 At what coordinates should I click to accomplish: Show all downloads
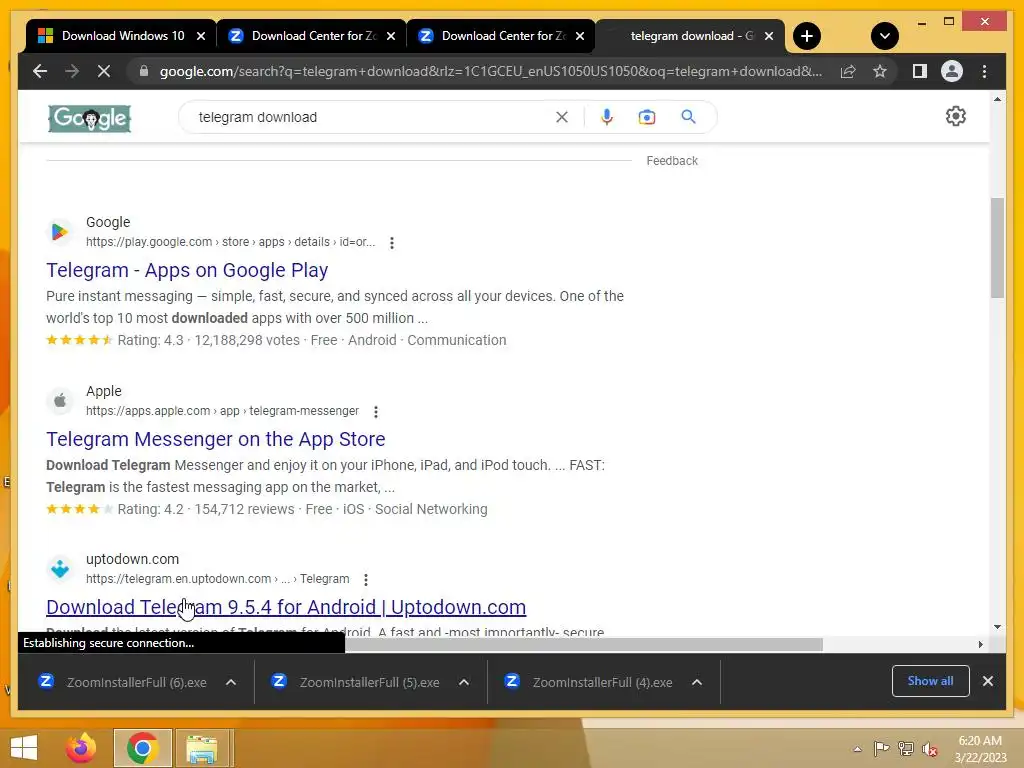[930, 681]
